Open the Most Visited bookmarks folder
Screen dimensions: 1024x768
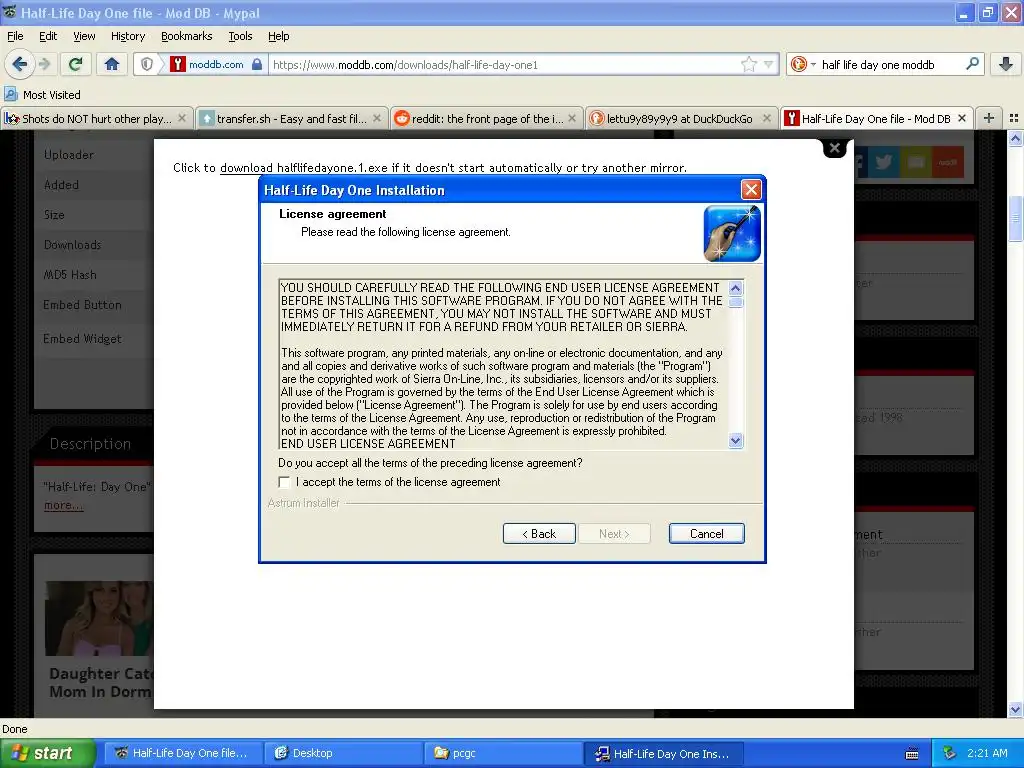point(42,95)
